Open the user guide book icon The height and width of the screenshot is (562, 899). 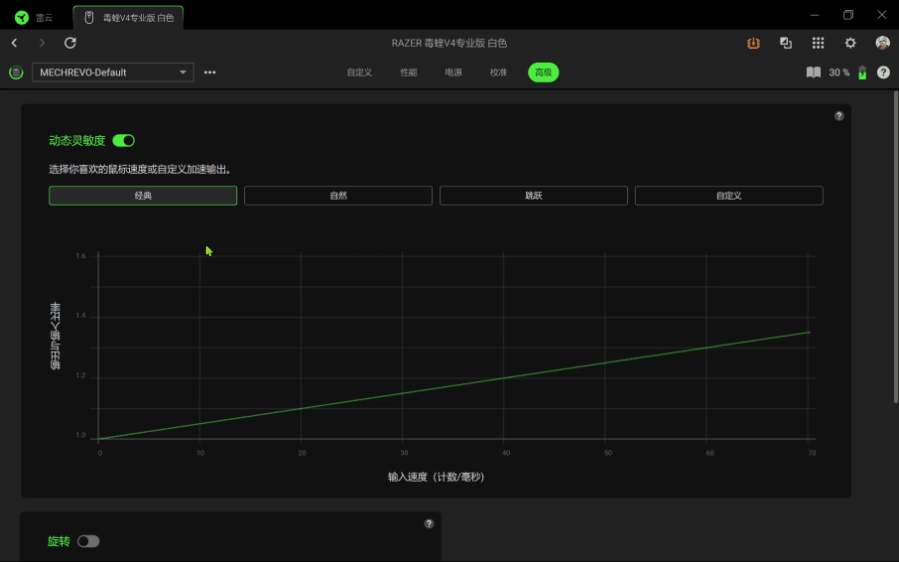click(x=813, y=72)
